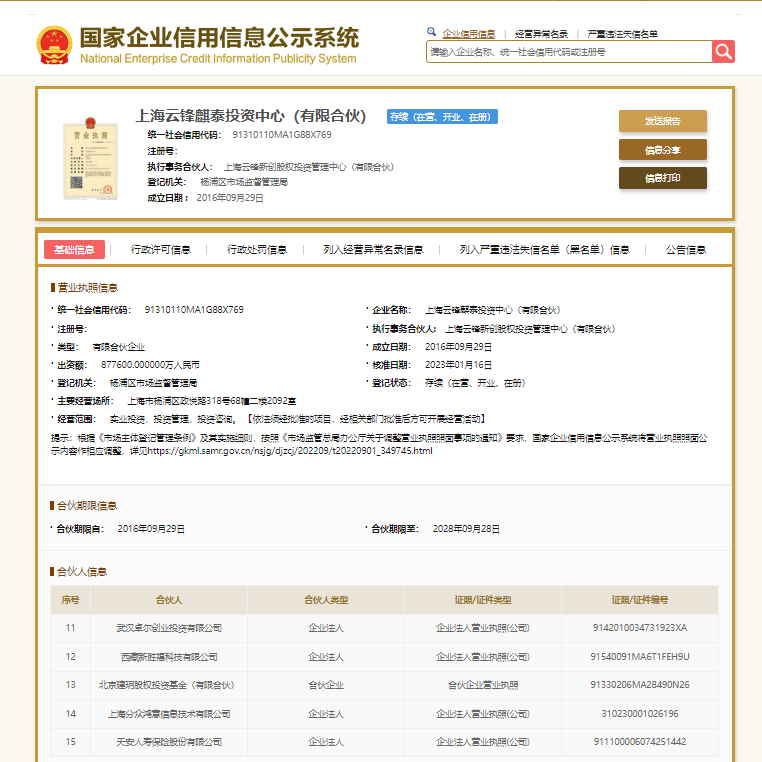Viewport: 762px width, 762px height.
Task: Click certificate number 911100006074251442
Action: tap(640, 742)
